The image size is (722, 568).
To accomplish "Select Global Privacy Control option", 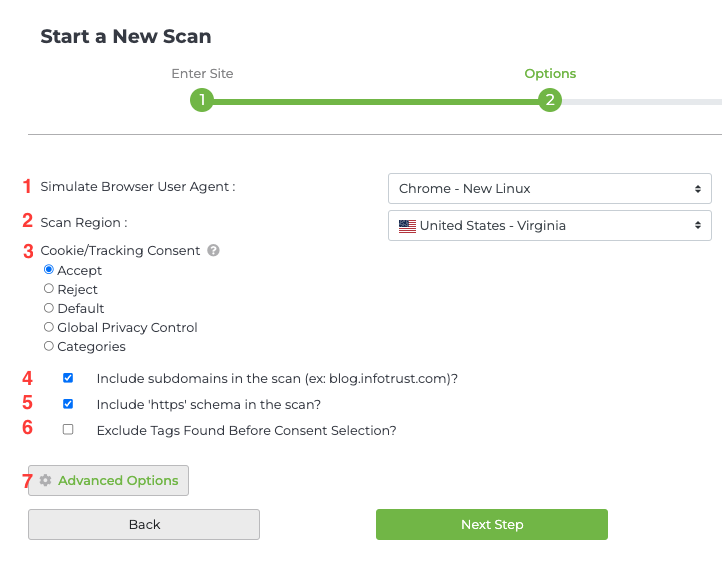I will (49, 327).
